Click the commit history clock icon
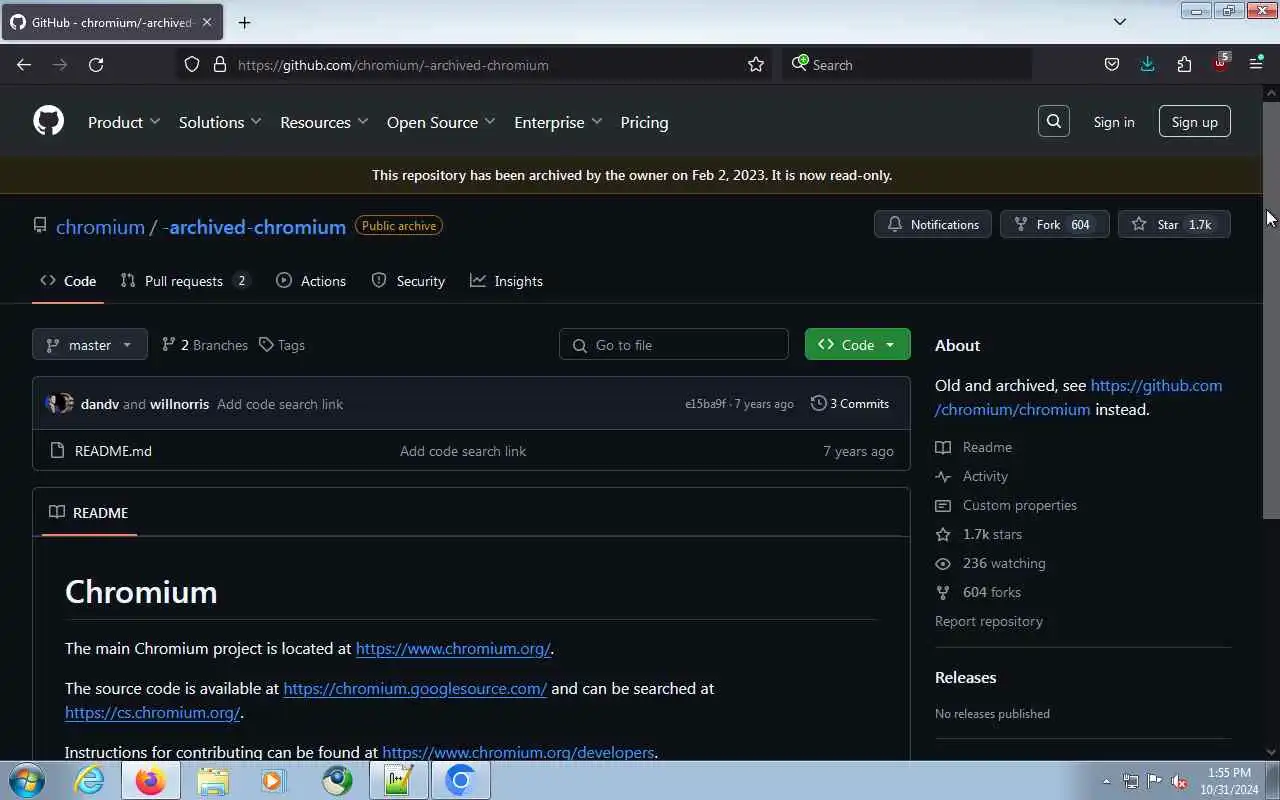This screenshot has width=1280, height=800. [x=818, y=403]
